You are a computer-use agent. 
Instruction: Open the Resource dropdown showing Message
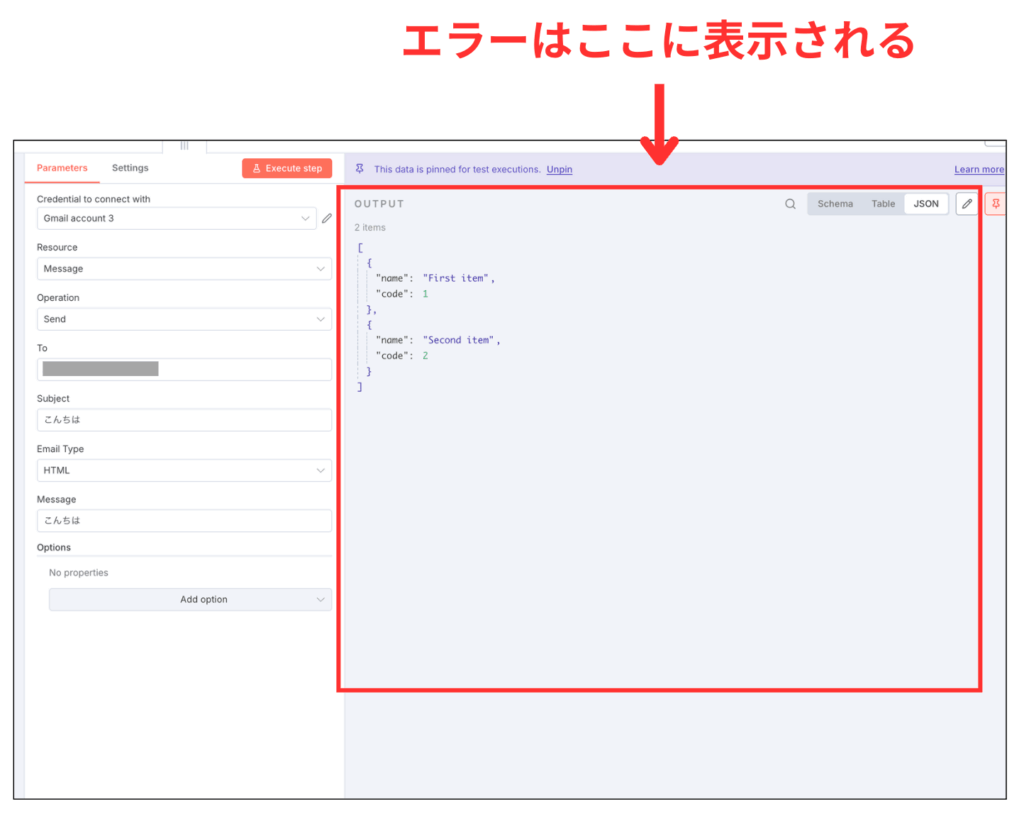[184, 268]
